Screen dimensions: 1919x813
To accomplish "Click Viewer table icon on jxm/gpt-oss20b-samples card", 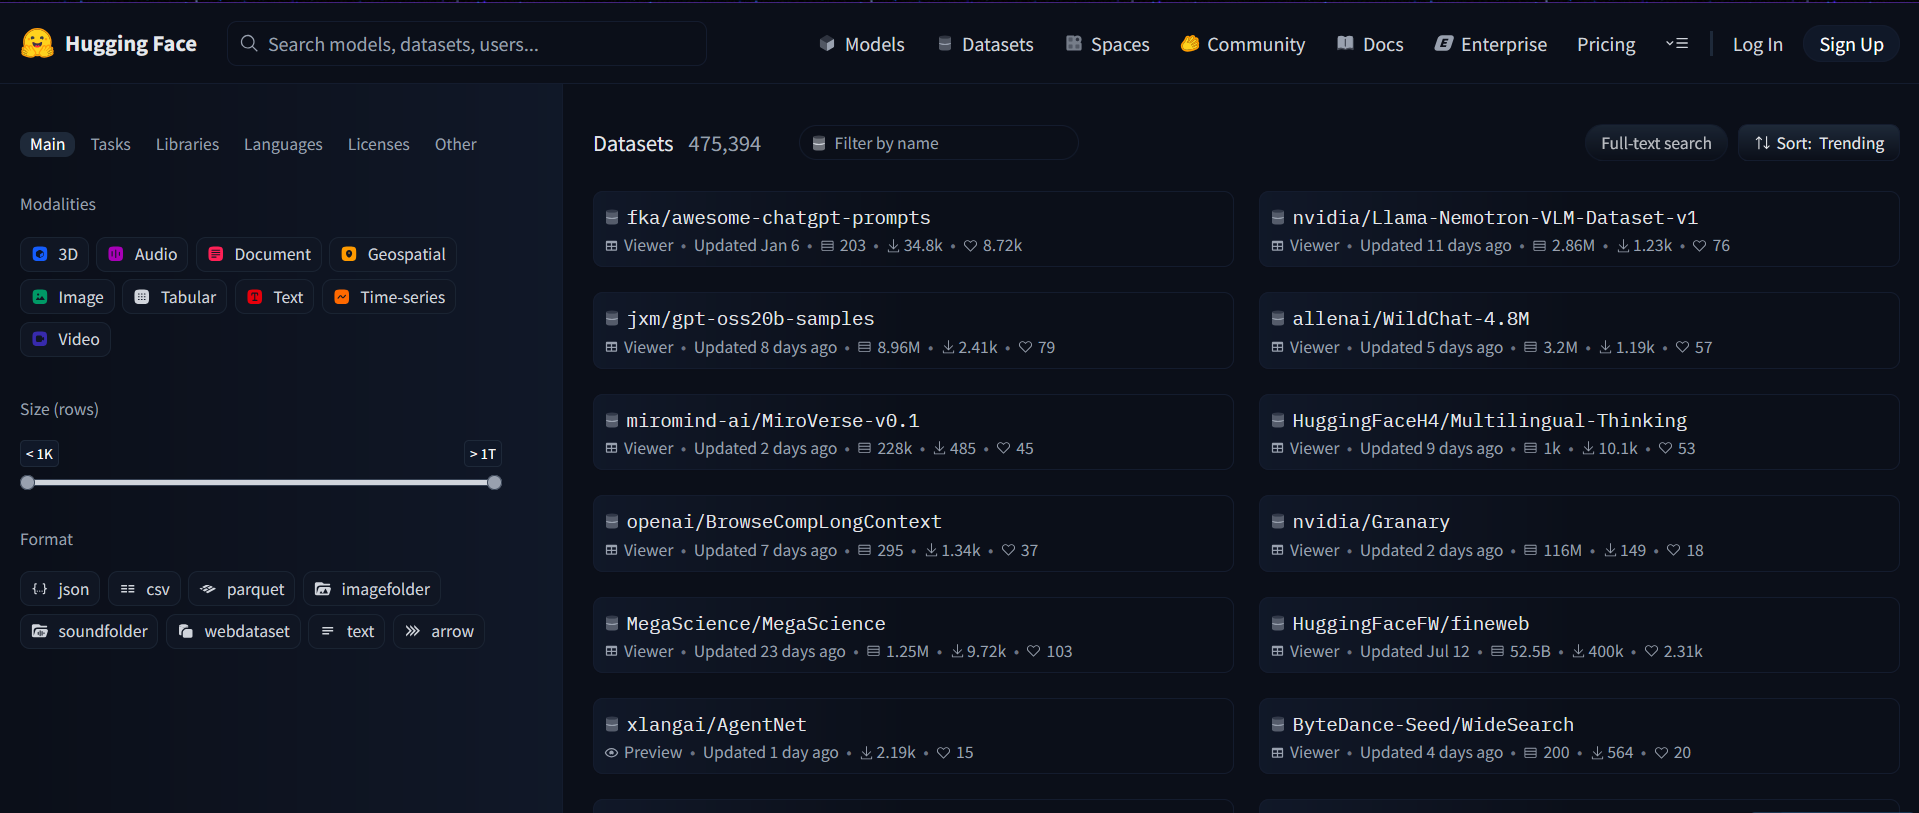I will click(x=611, y=347).
